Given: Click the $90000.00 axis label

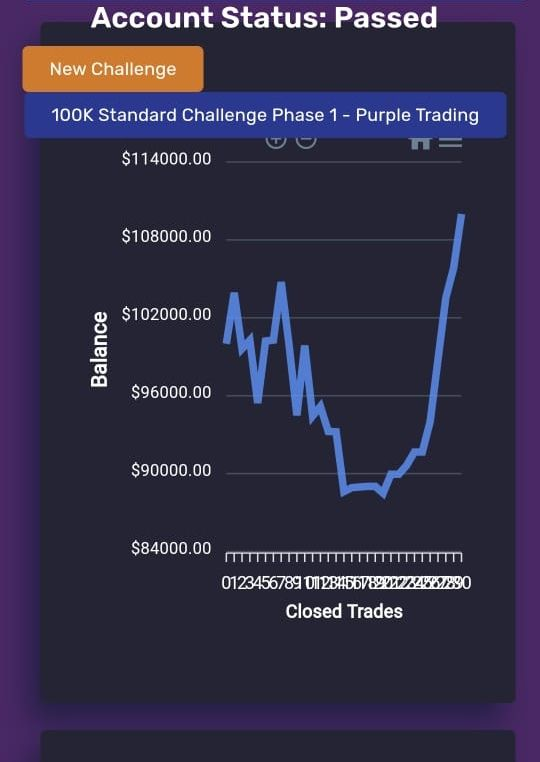Looking at the screenshot, I should point(171,470).
